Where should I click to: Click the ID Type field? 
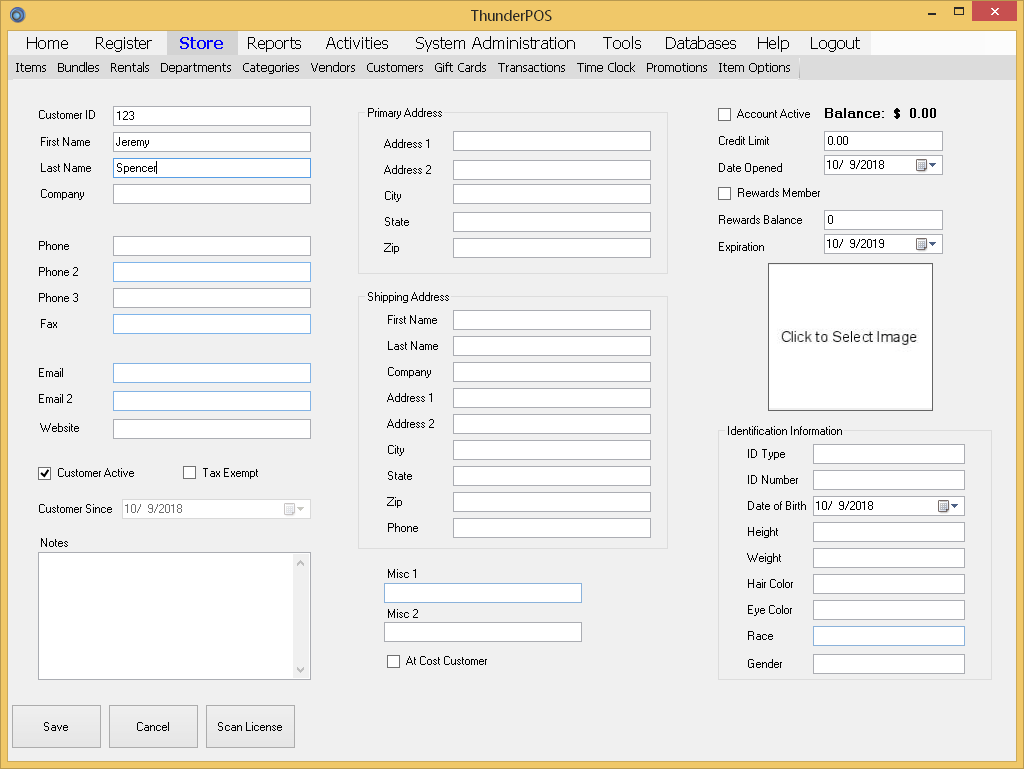tap(889, 454)
